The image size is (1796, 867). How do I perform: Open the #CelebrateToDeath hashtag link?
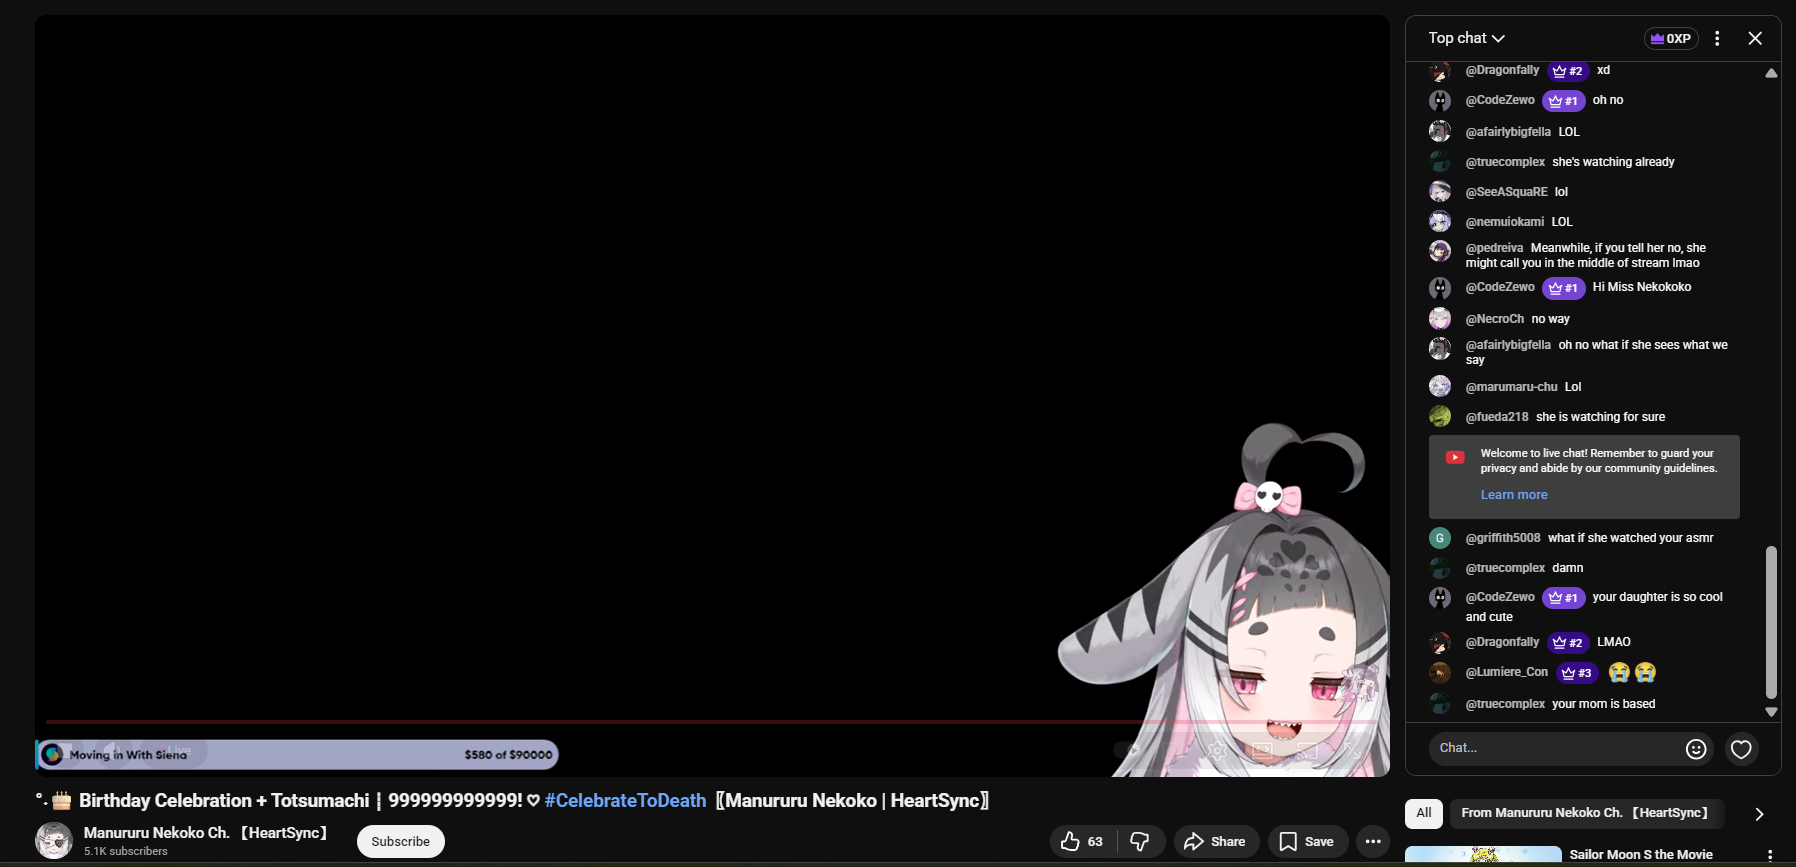pos(625,801)
